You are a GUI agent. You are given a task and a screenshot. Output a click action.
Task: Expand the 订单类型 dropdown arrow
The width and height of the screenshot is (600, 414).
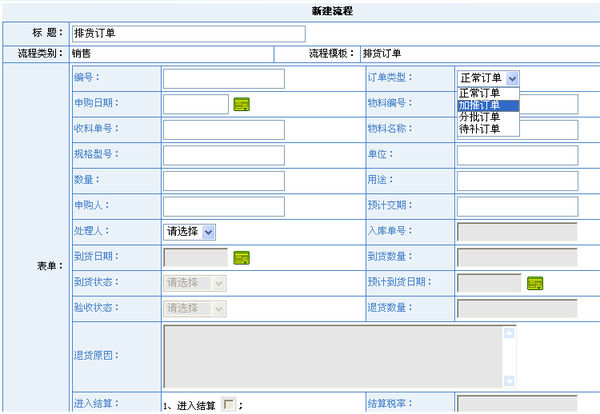512,78
